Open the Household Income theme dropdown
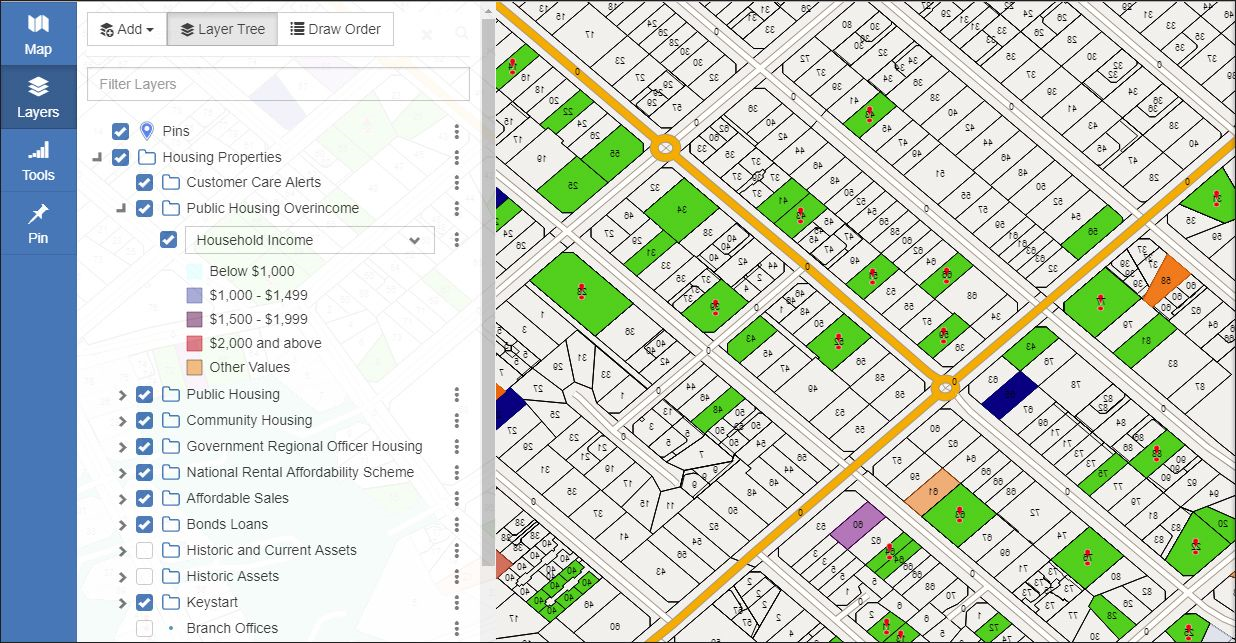Screen dimensions: 1236x643 click(310, 240)
